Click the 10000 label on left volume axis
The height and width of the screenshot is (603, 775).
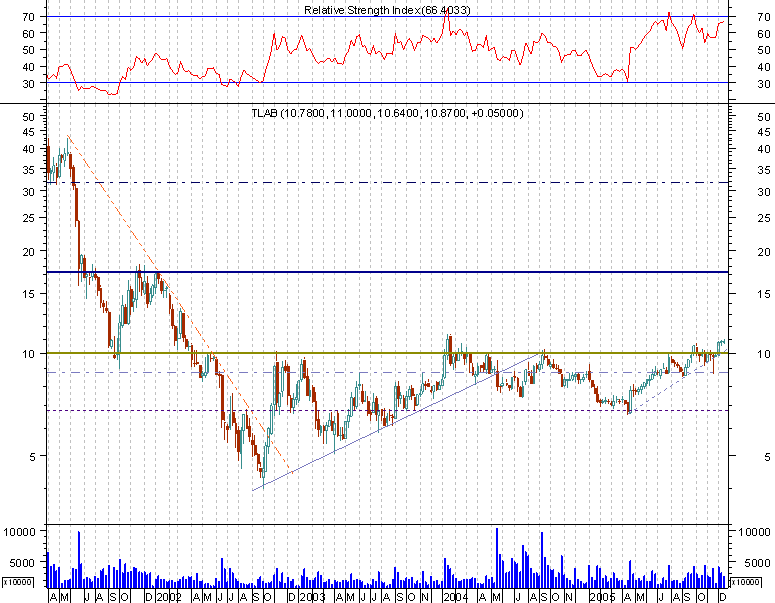[x=19, y=532]
